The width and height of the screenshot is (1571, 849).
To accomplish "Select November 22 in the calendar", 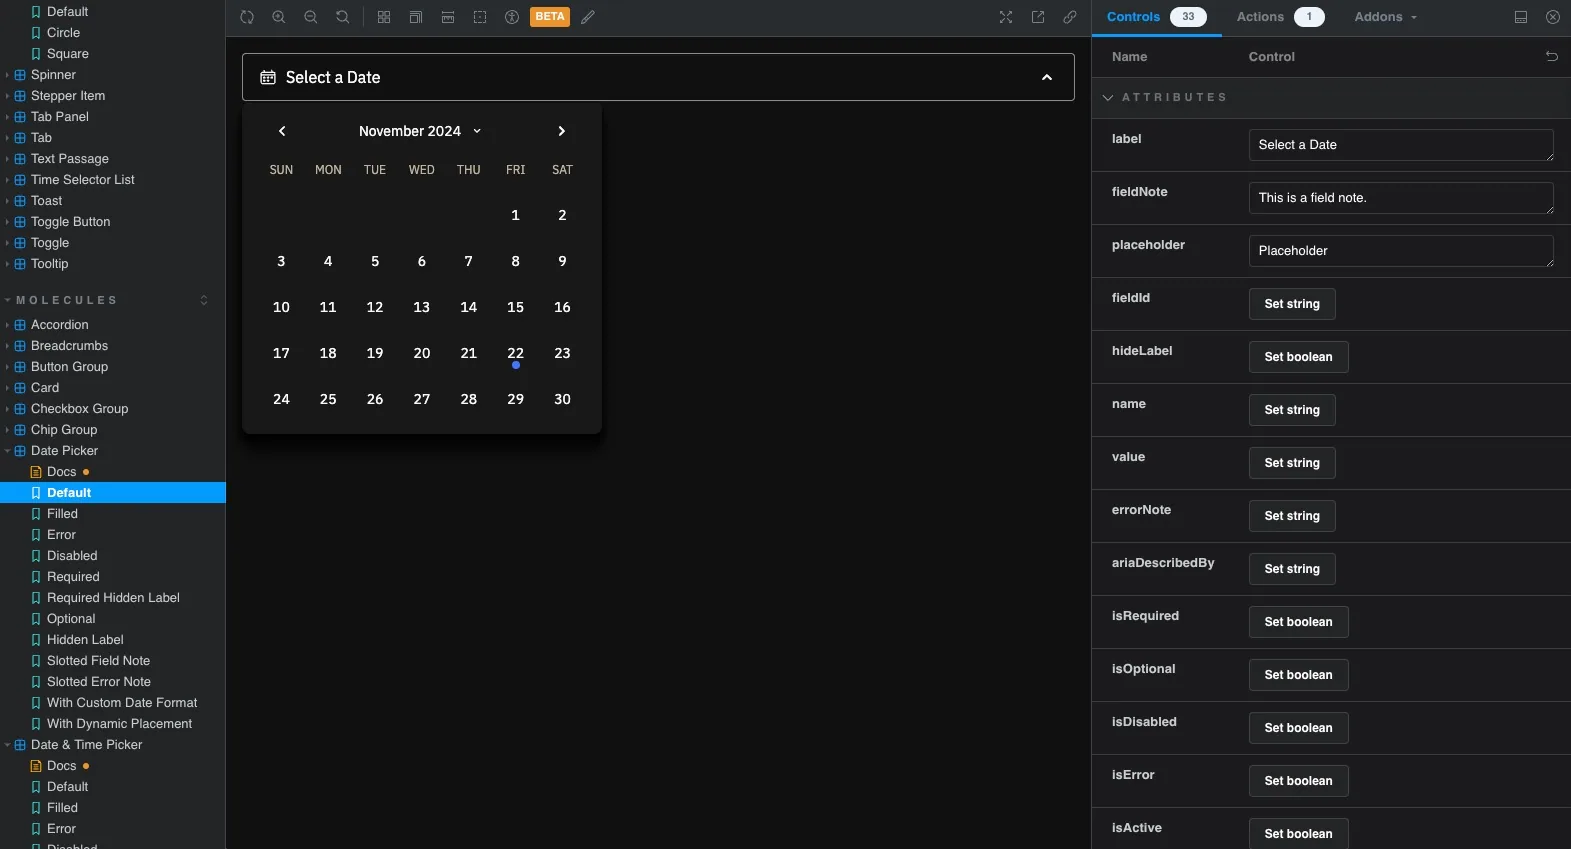I will 515,353.
